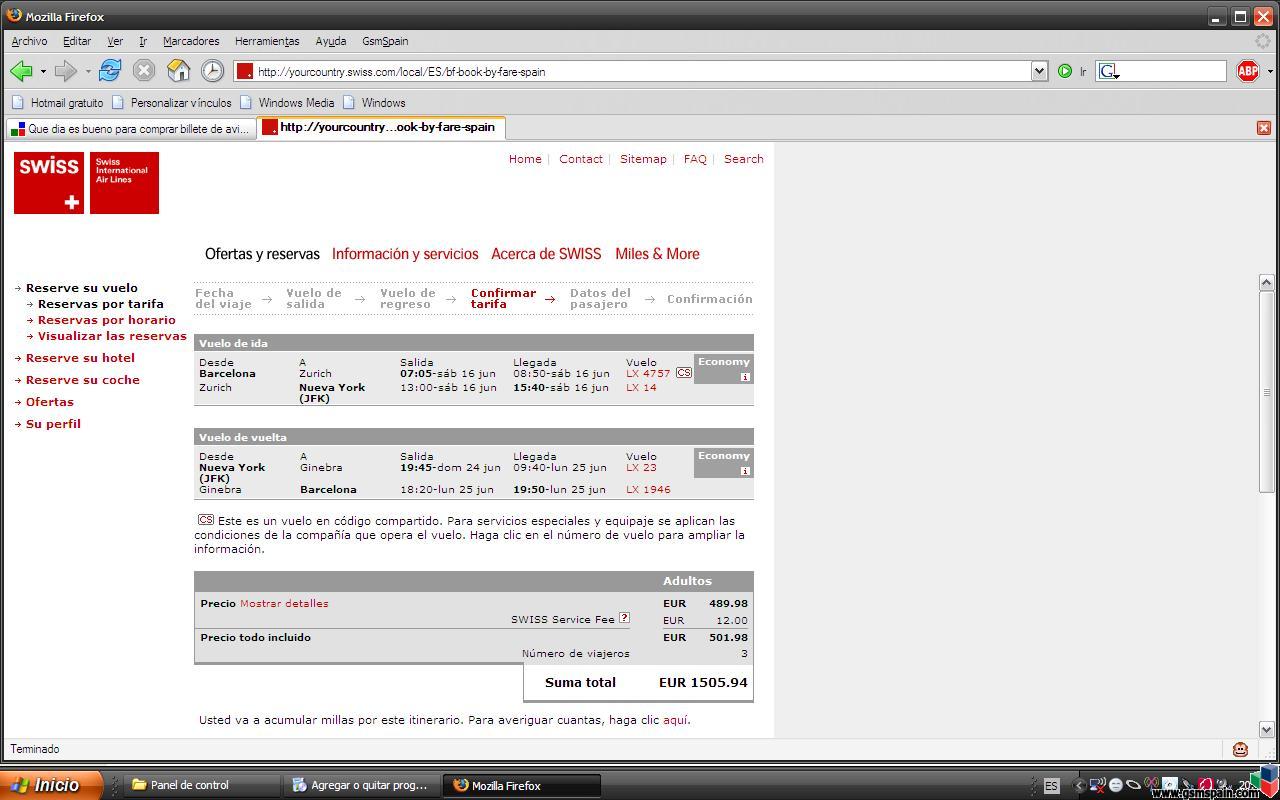Click Reservas por horario in the sidebar

point(106,320)
